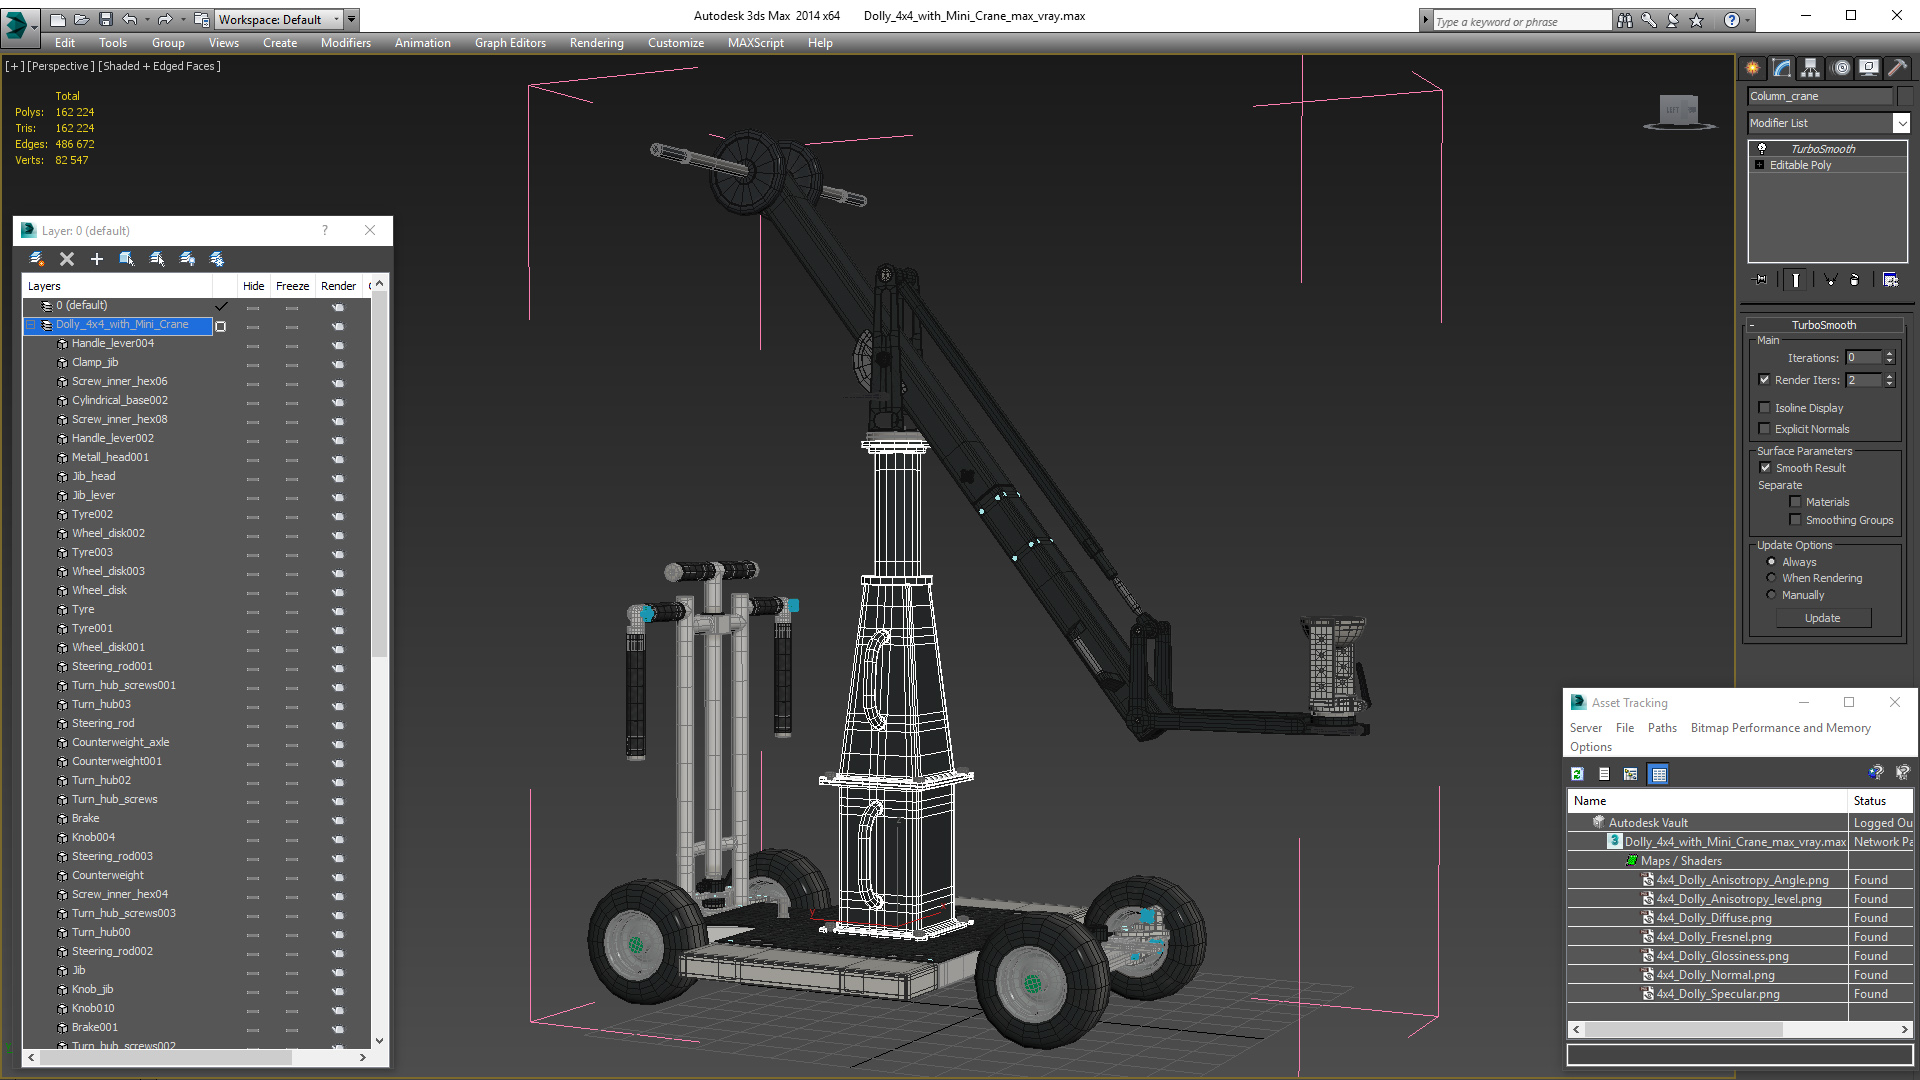Open the Modifier List dropdown
The image size is (1920, 1080).
1901,123
